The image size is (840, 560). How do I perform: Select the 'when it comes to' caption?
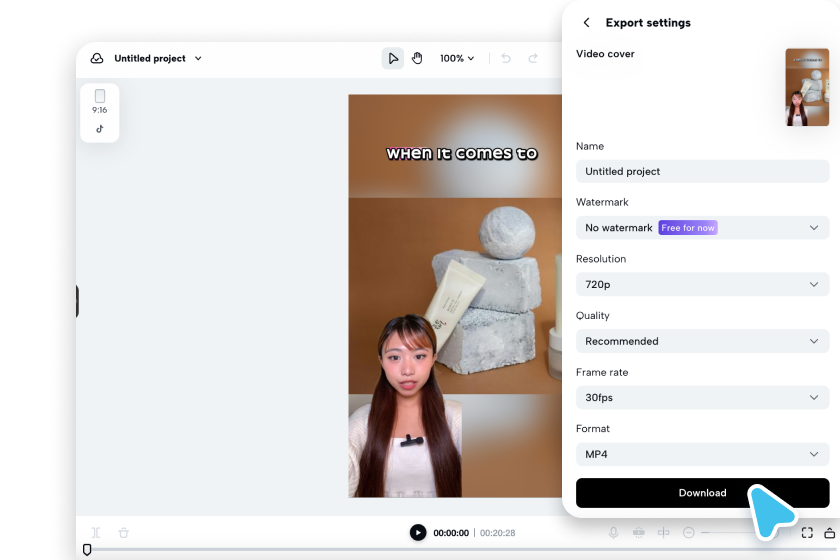click(462, 154)
